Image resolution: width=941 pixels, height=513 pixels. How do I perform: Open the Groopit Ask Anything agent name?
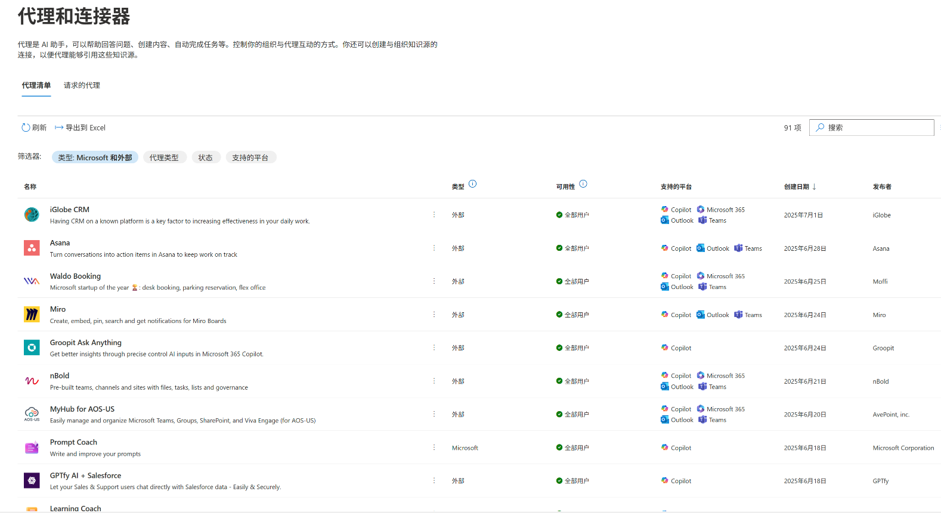click(x=85, y=343)
